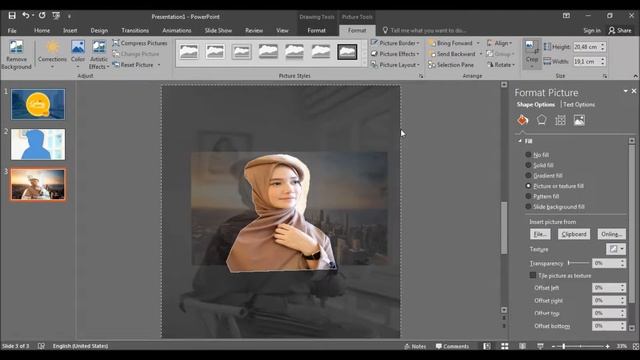Select the Selection Pane command

pos(451,65)
